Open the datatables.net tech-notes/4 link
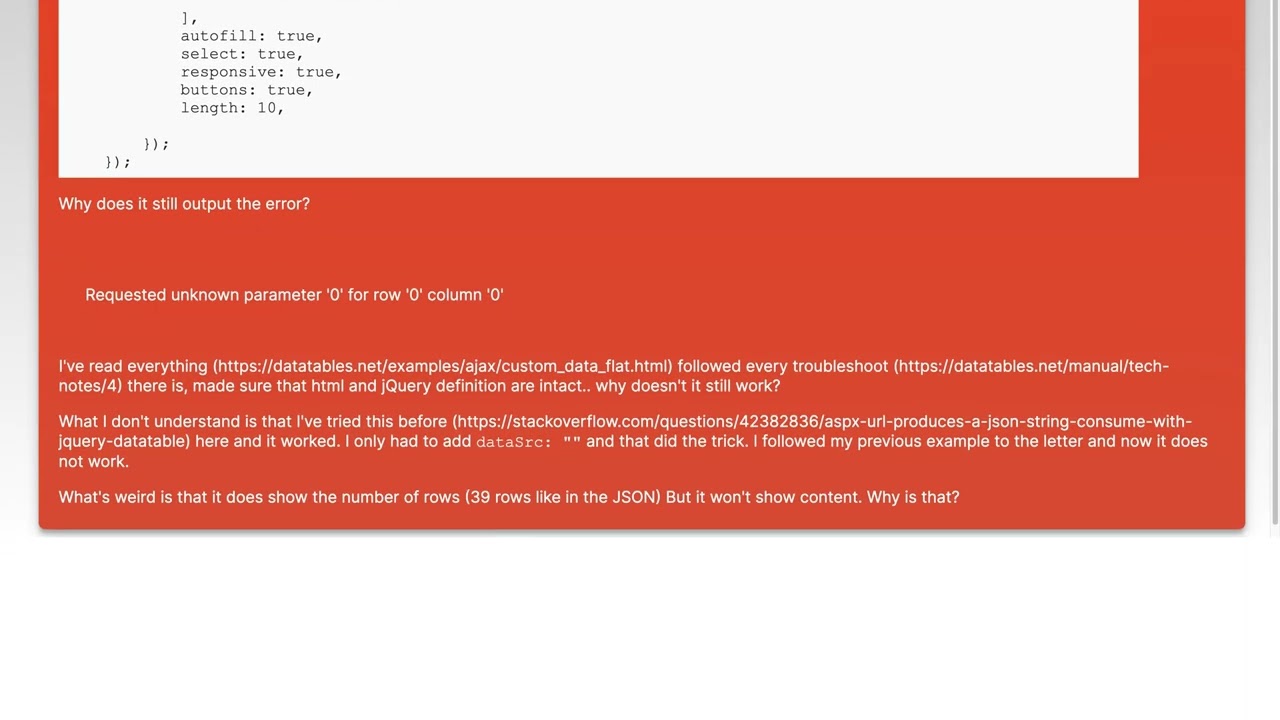1280x720 pixels. pos(1032,366)
